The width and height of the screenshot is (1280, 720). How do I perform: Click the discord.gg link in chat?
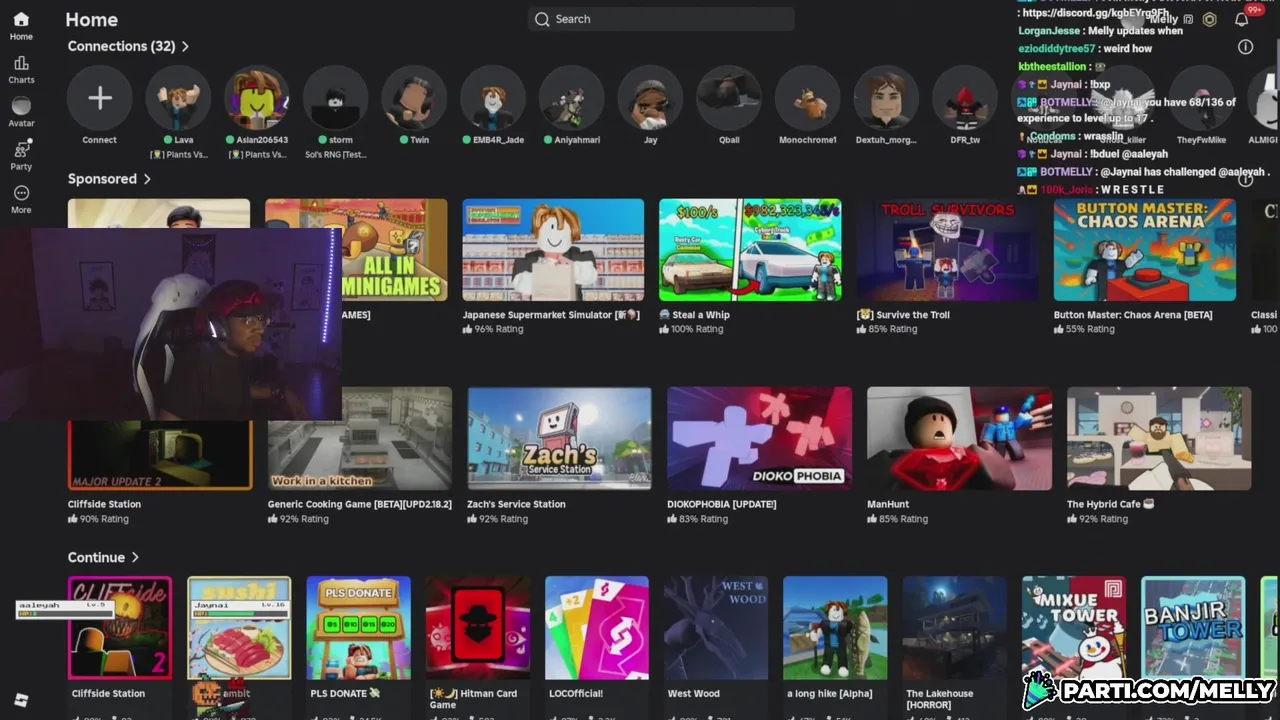[x=1093, y=13]
